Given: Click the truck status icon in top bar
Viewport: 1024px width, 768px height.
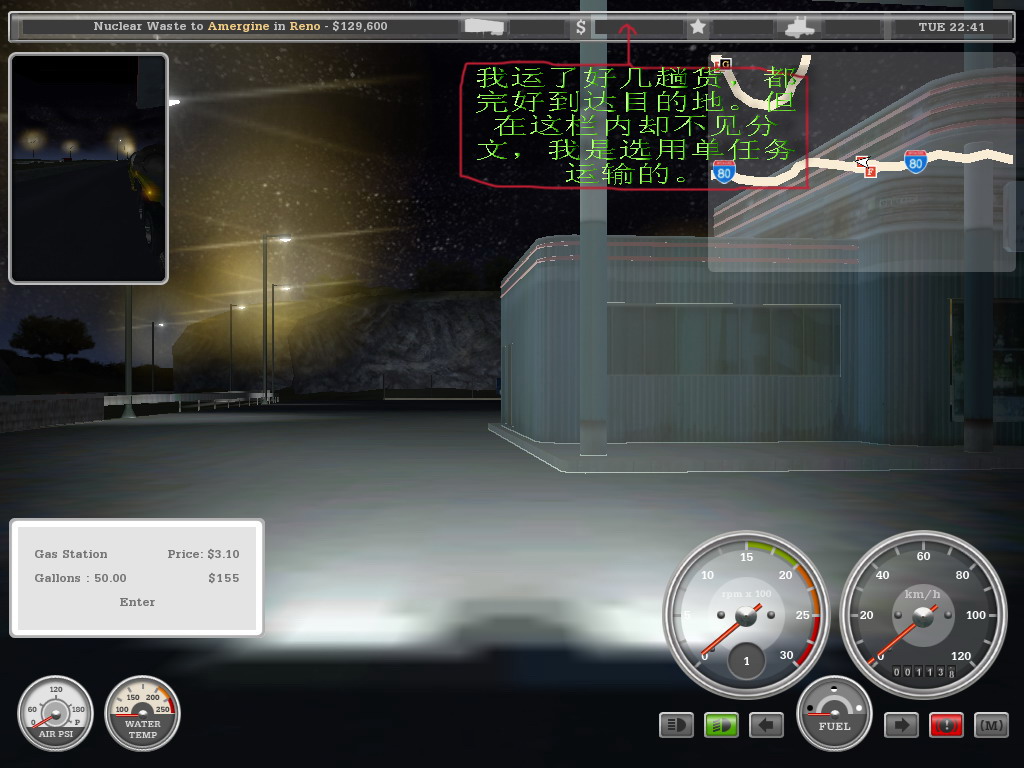Looking at the screenshot, I should tap(799, 27).
